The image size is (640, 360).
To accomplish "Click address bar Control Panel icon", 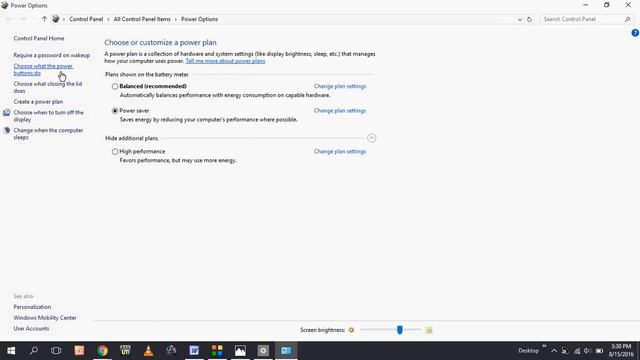I will (56, 19).
